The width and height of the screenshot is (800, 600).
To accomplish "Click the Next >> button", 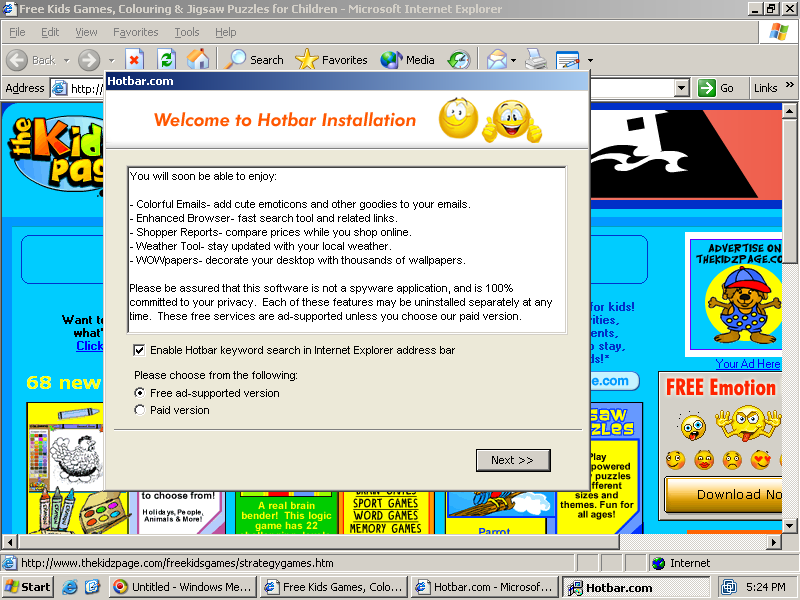I will [x=513, y=460].
